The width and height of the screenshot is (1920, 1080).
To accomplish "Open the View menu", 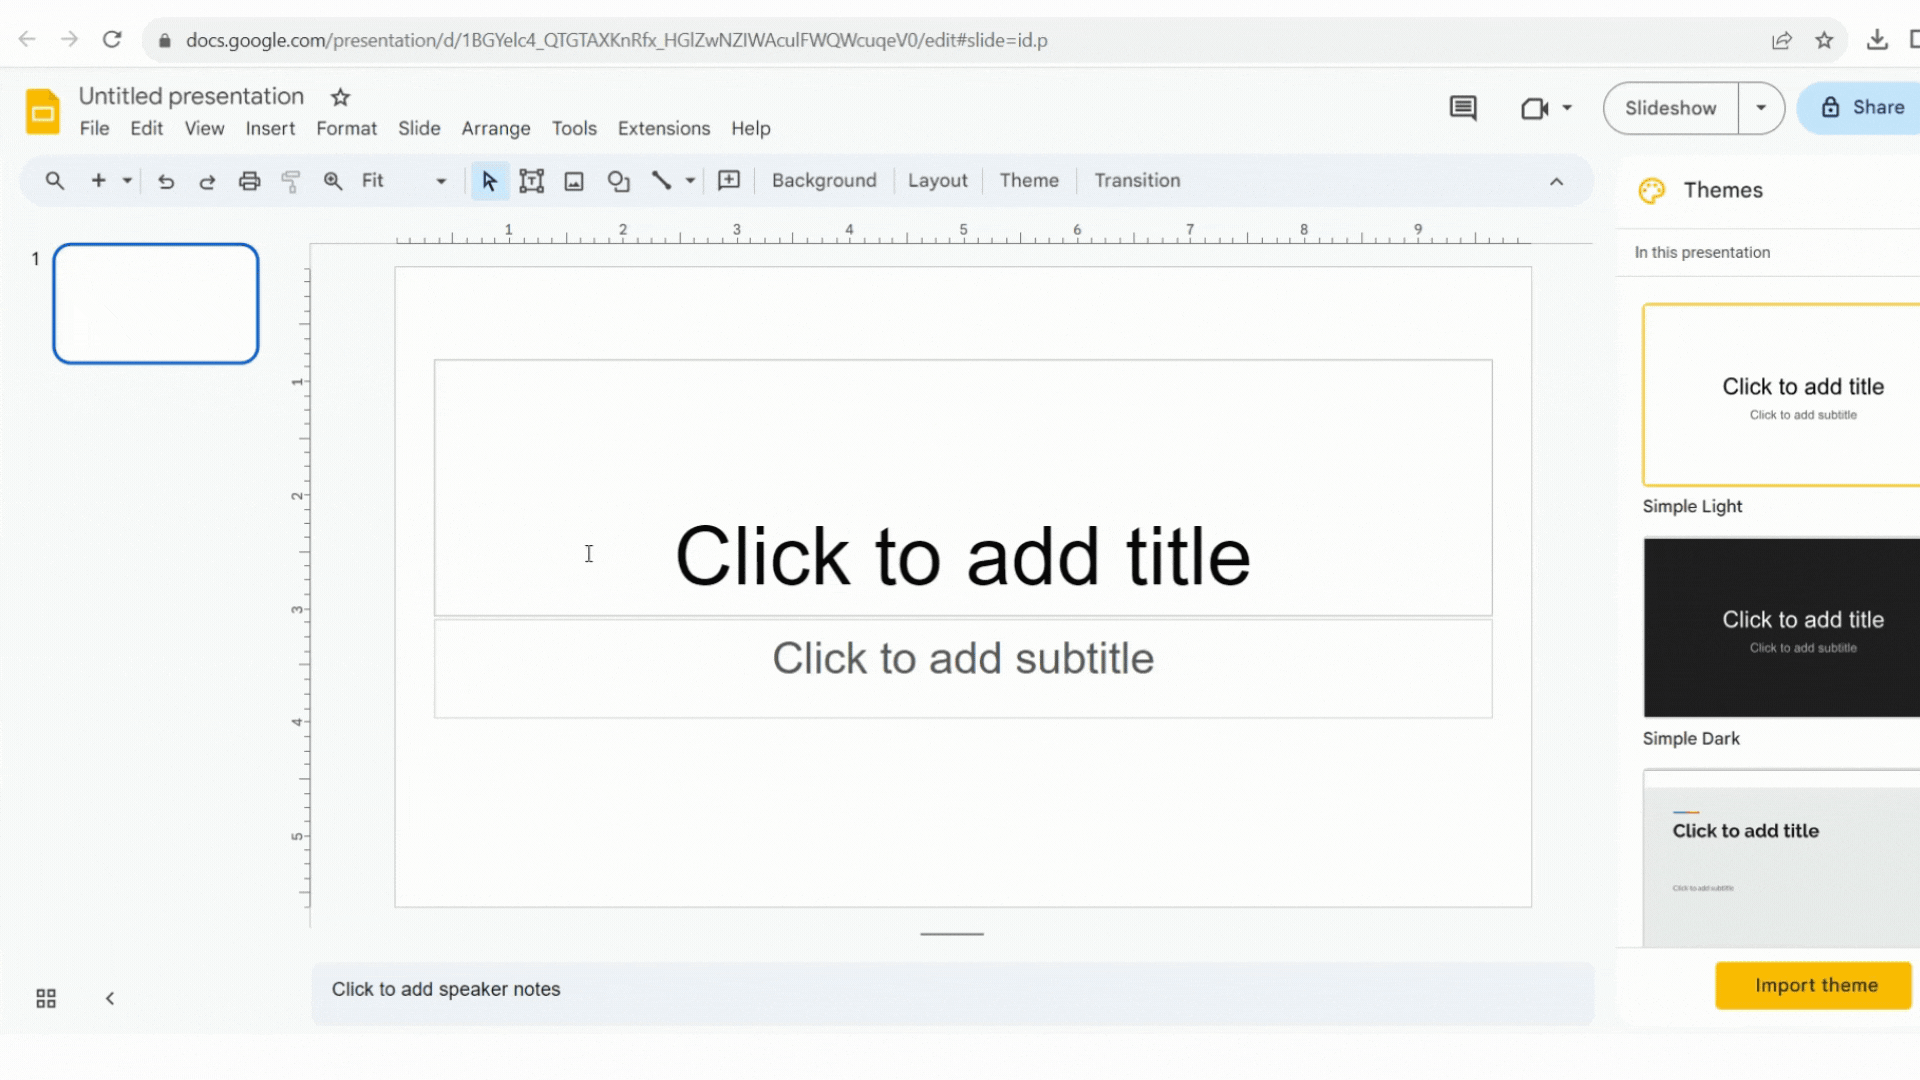I will (204, 128).
